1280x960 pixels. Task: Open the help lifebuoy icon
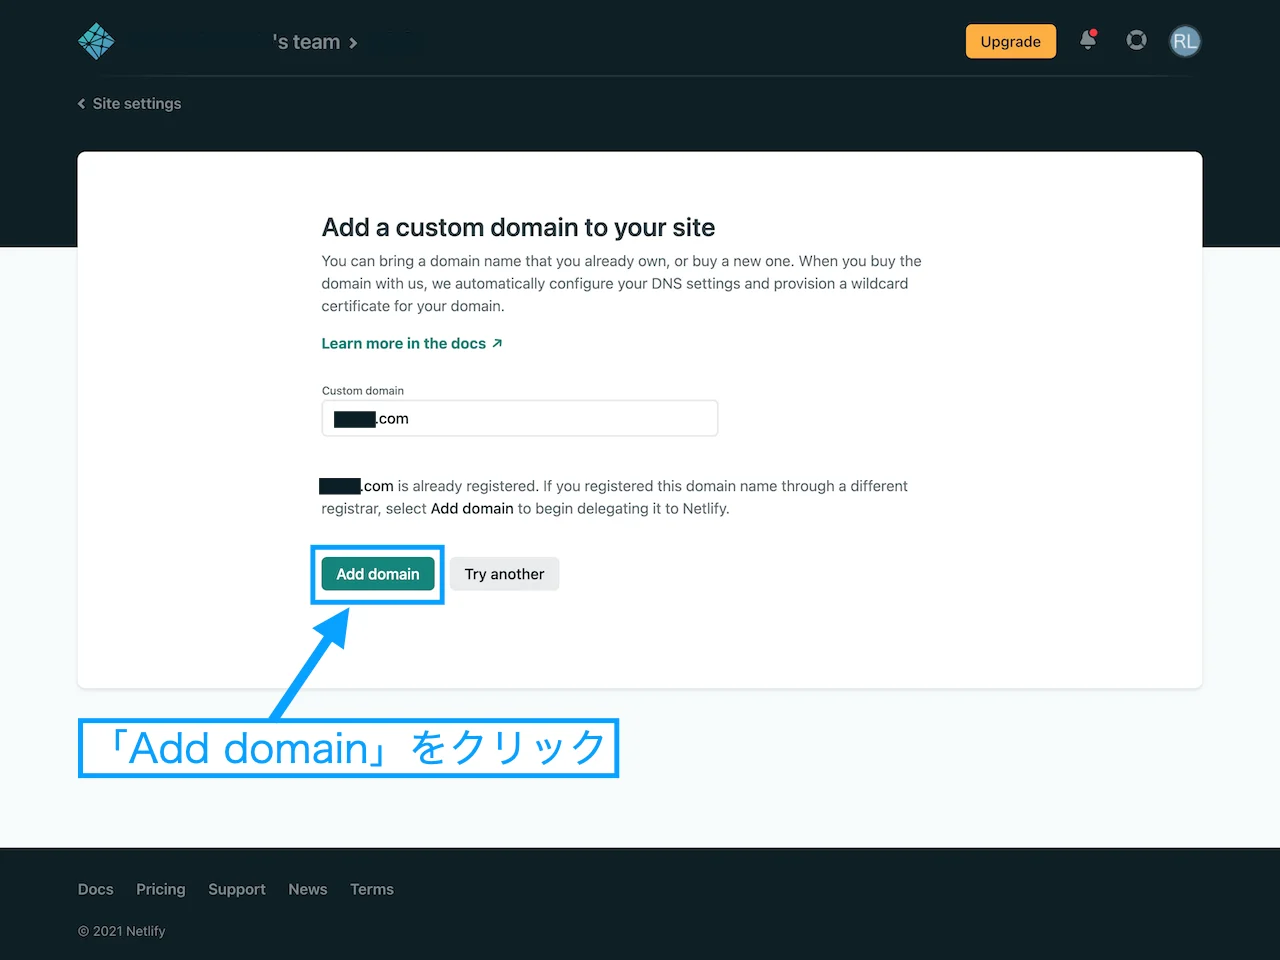1136,41
